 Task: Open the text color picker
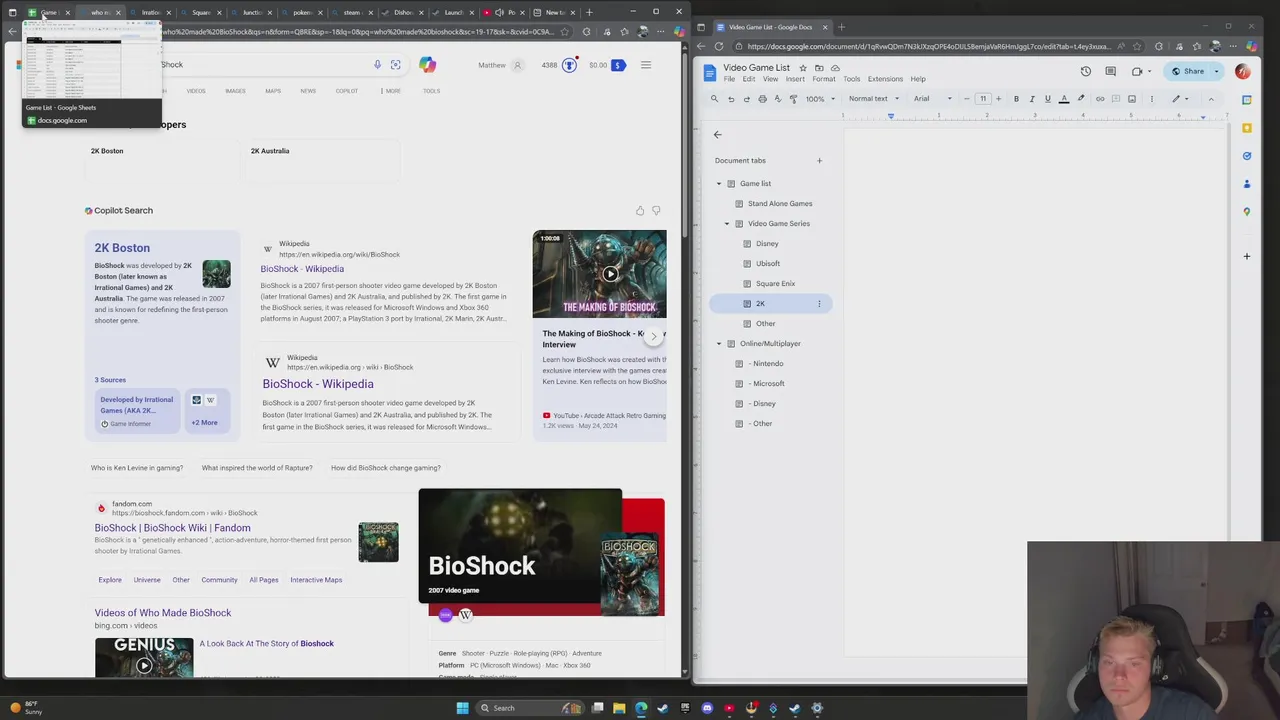1064,99
